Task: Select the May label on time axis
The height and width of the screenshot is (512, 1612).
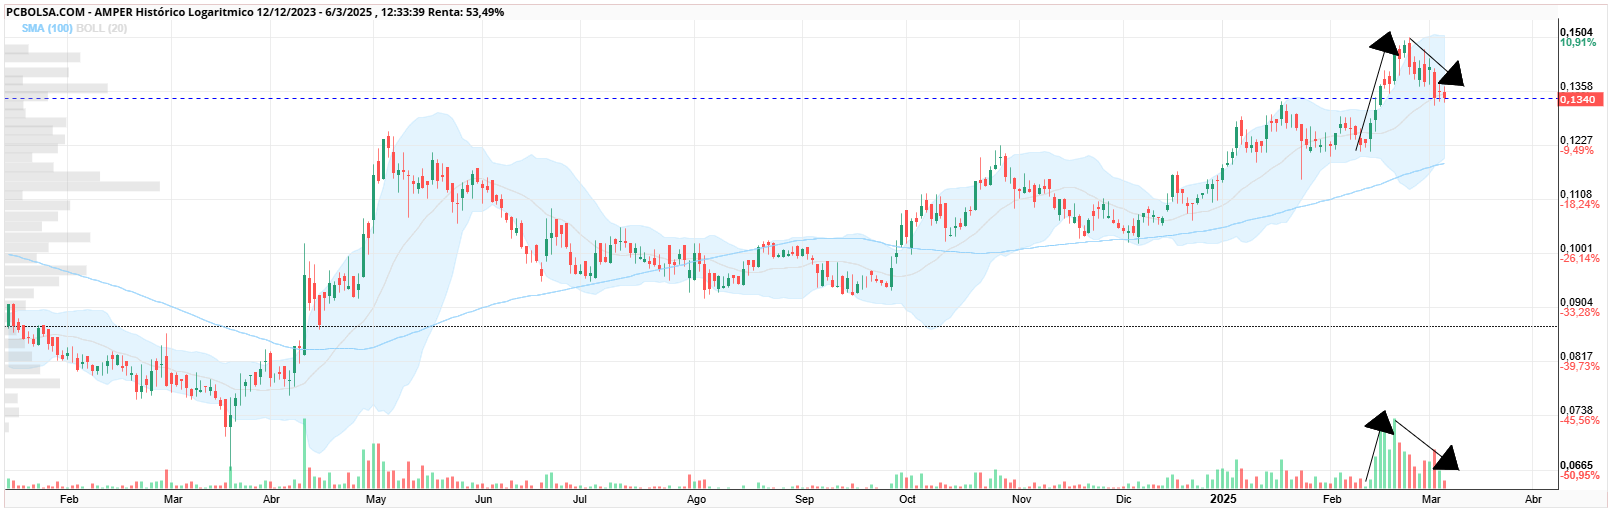Action: tap(376, 499)
